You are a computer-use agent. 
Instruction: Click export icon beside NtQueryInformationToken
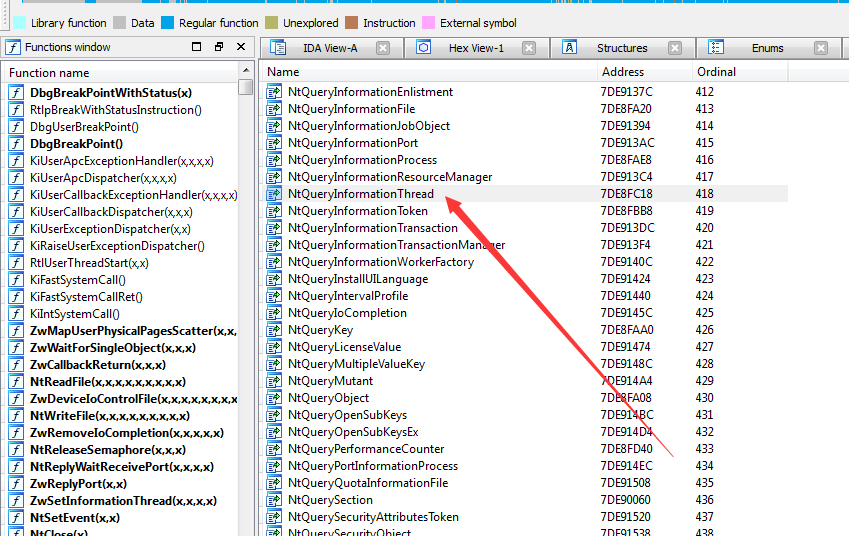[274, 211]
